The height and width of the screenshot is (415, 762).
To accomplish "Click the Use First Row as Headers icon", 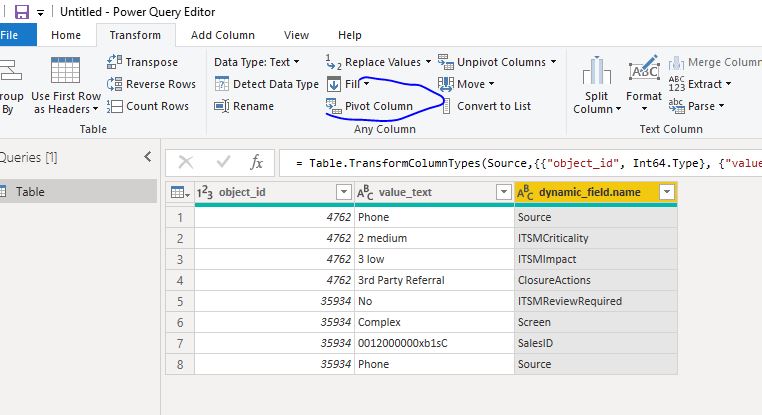I will pyautogui.click(x=65, y=70).
